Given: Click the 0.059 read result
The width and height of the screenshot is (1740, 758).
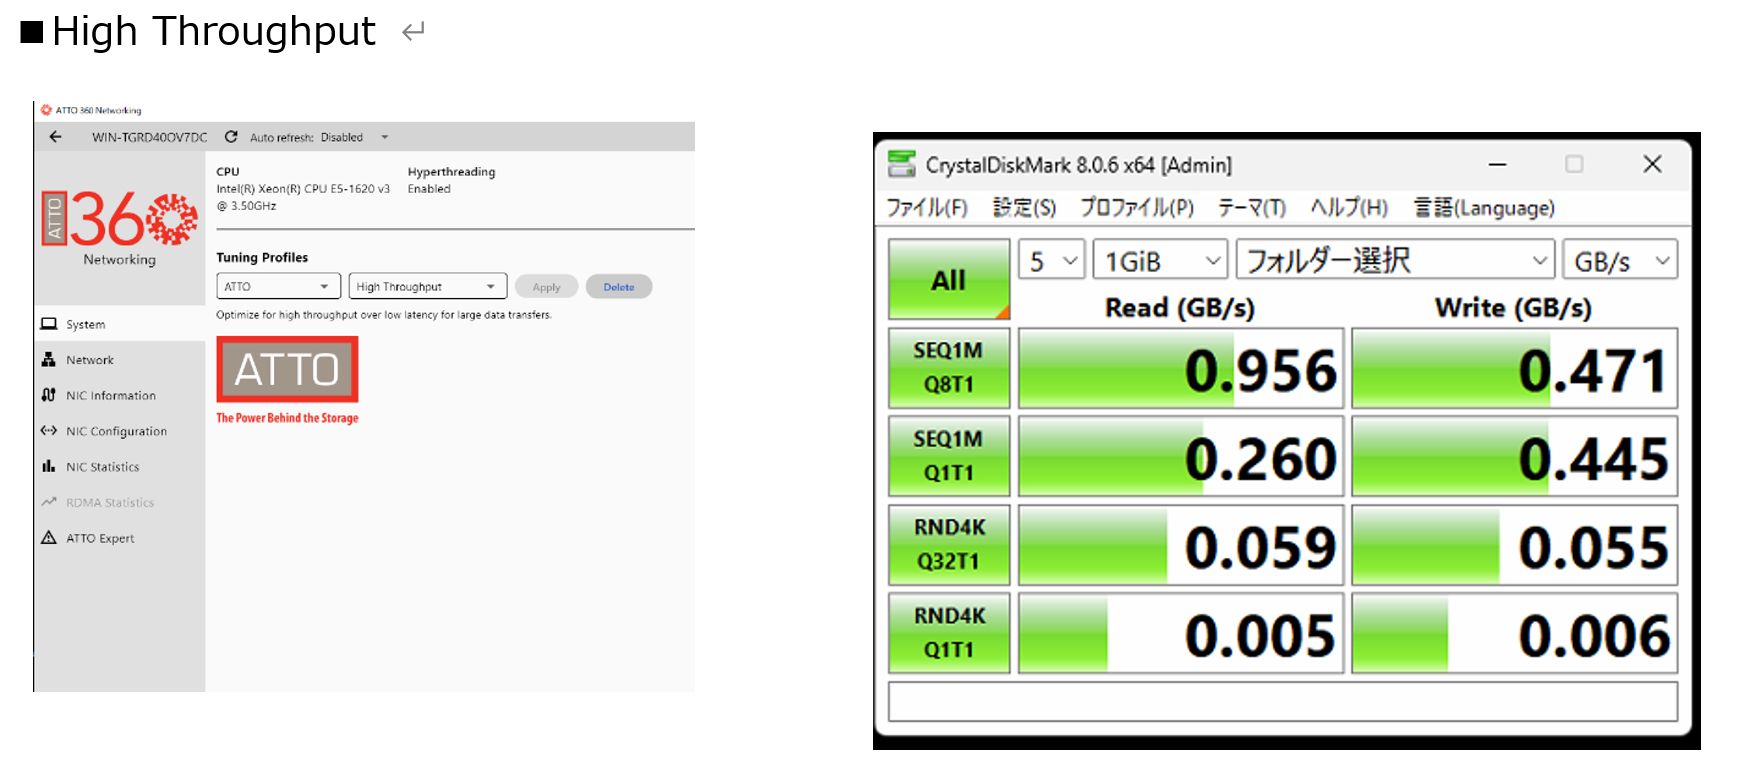Looking at the screenshot, I should (x=1181, y=545).
